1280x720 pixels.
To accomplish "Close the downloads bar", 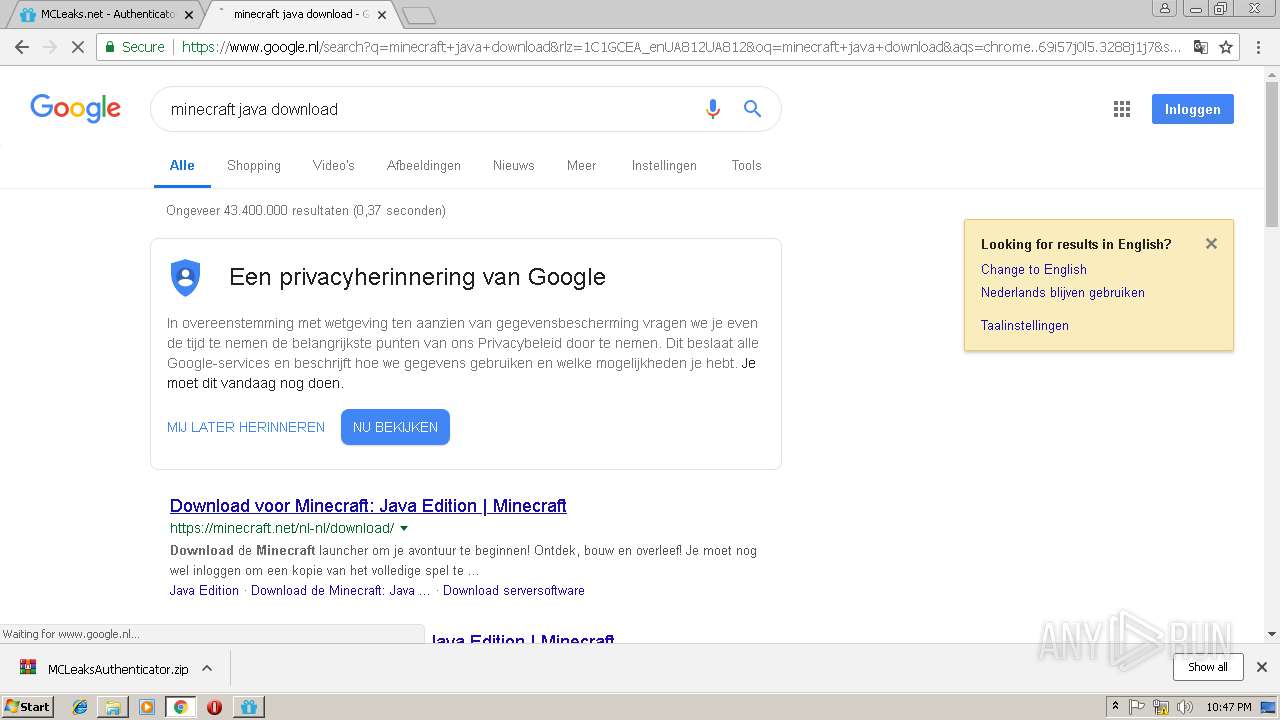I will (x=1261, y=667).
